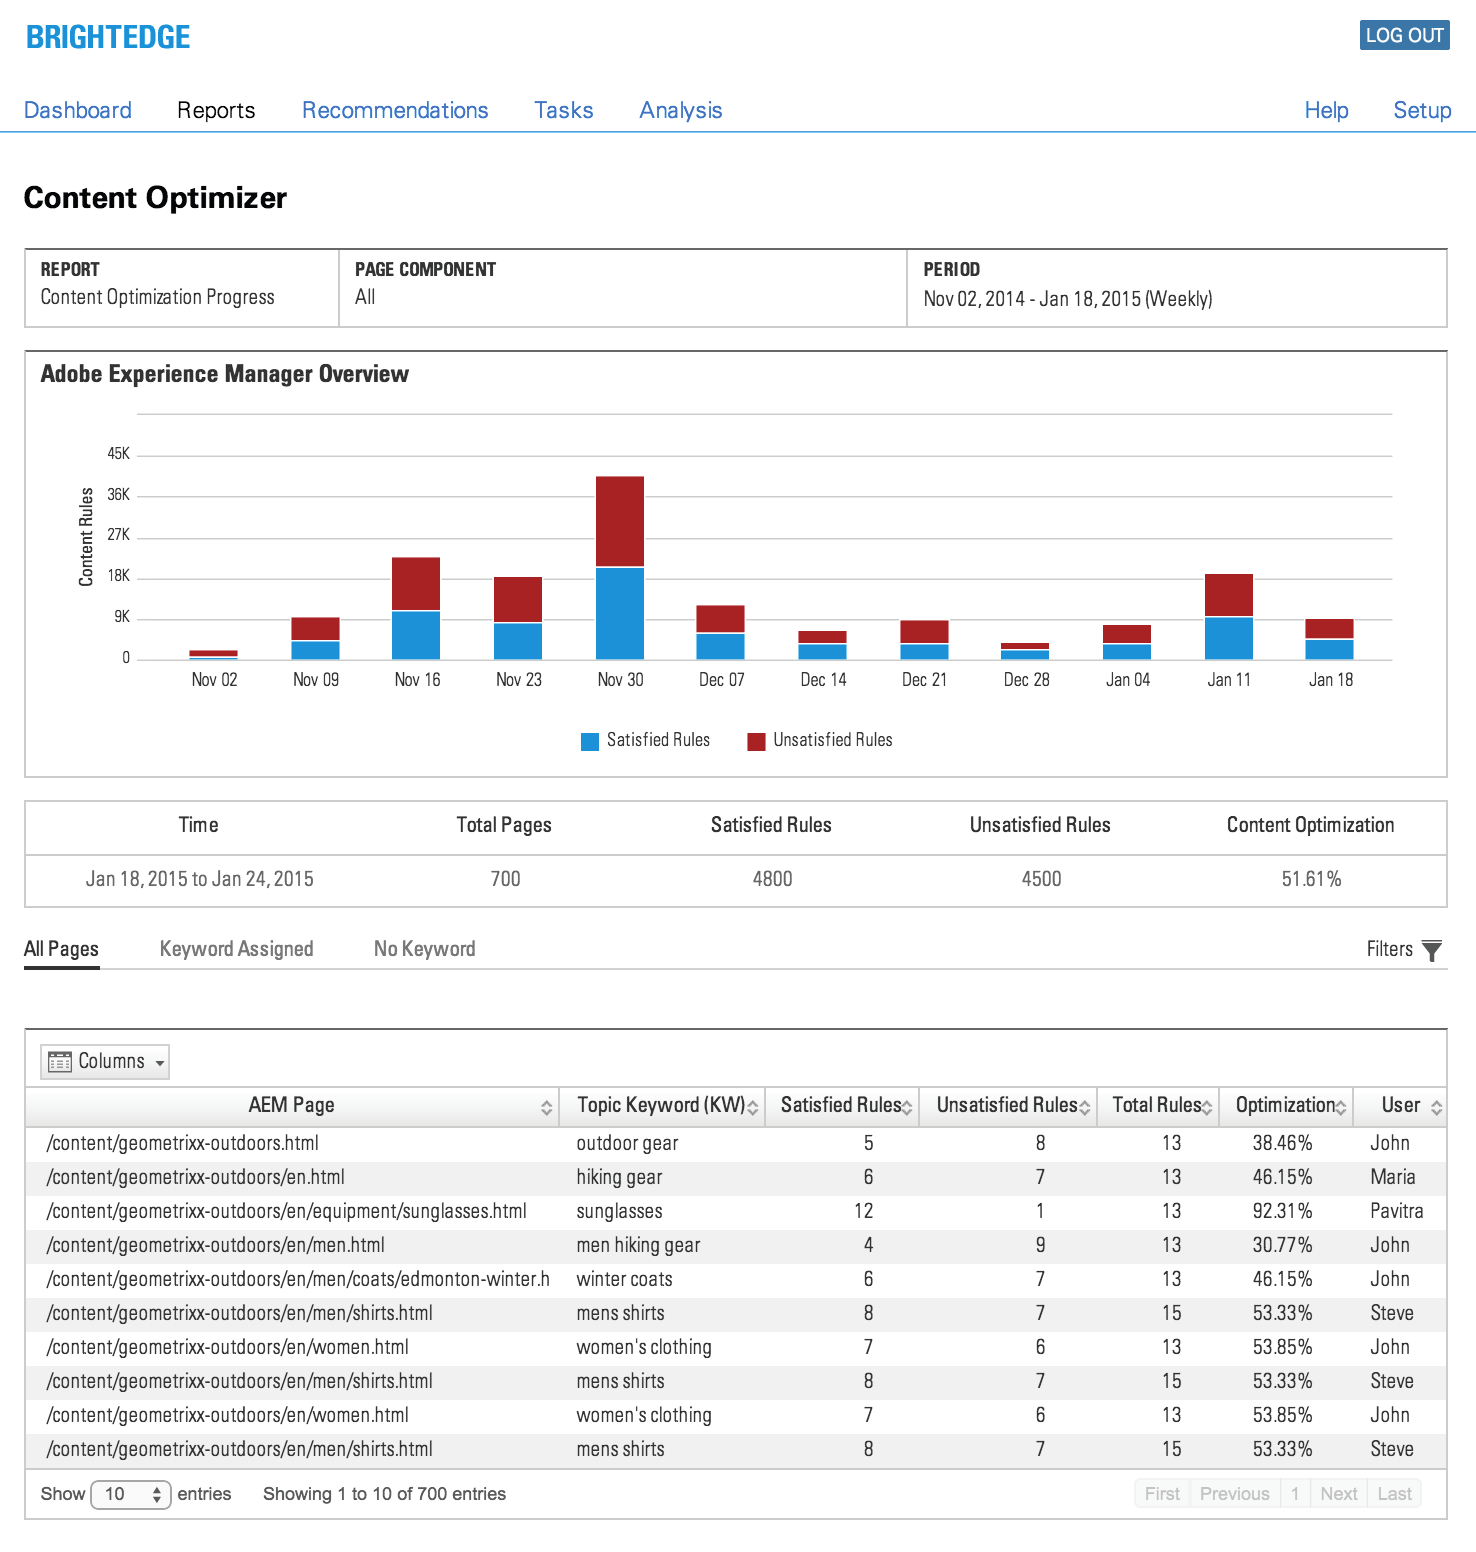The image size is (1476, 1552).
Task: Click the Columns table grid icon
Action: 60,1062
